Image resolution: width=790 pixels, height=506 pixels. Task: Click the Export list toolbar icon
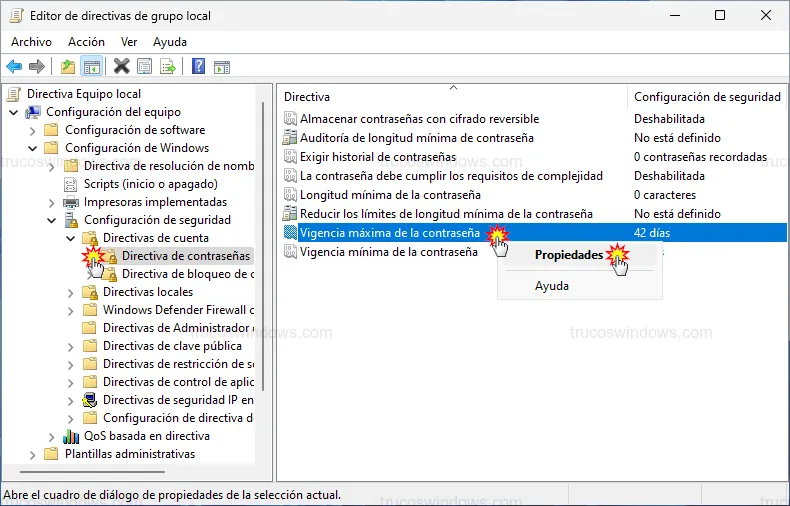168,67
